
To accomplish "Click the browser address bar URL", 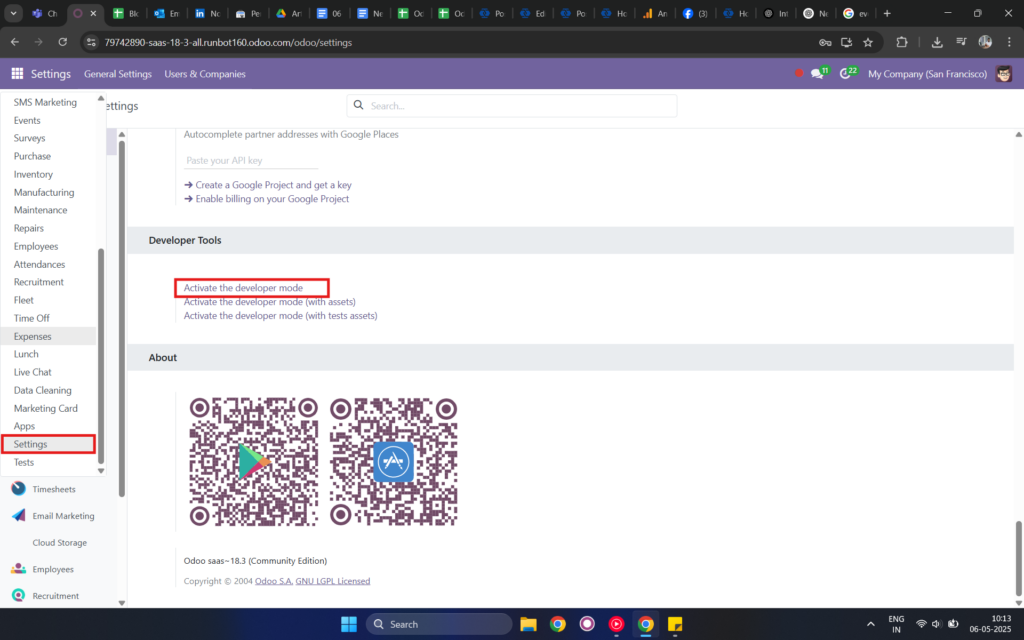I will tap(228, 42).
